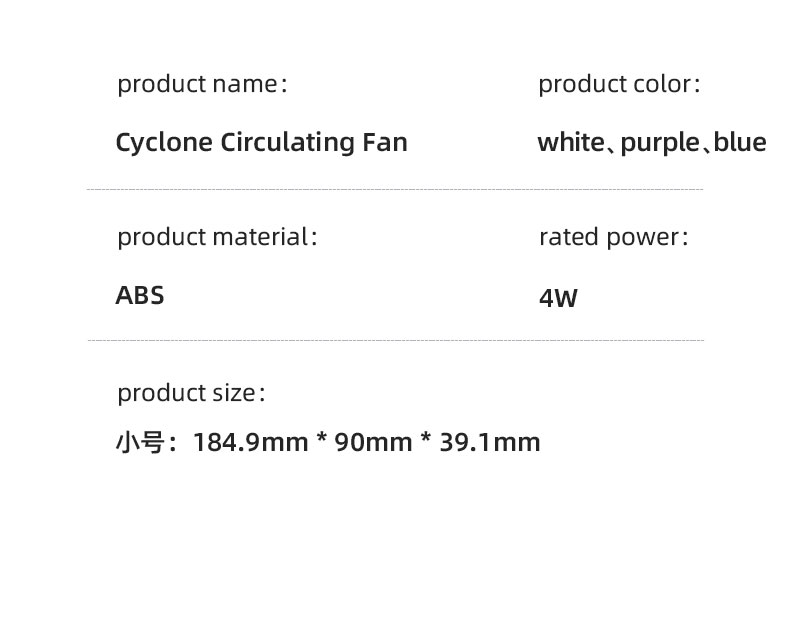Click the "product material:" label

click(x=217, y=237)
